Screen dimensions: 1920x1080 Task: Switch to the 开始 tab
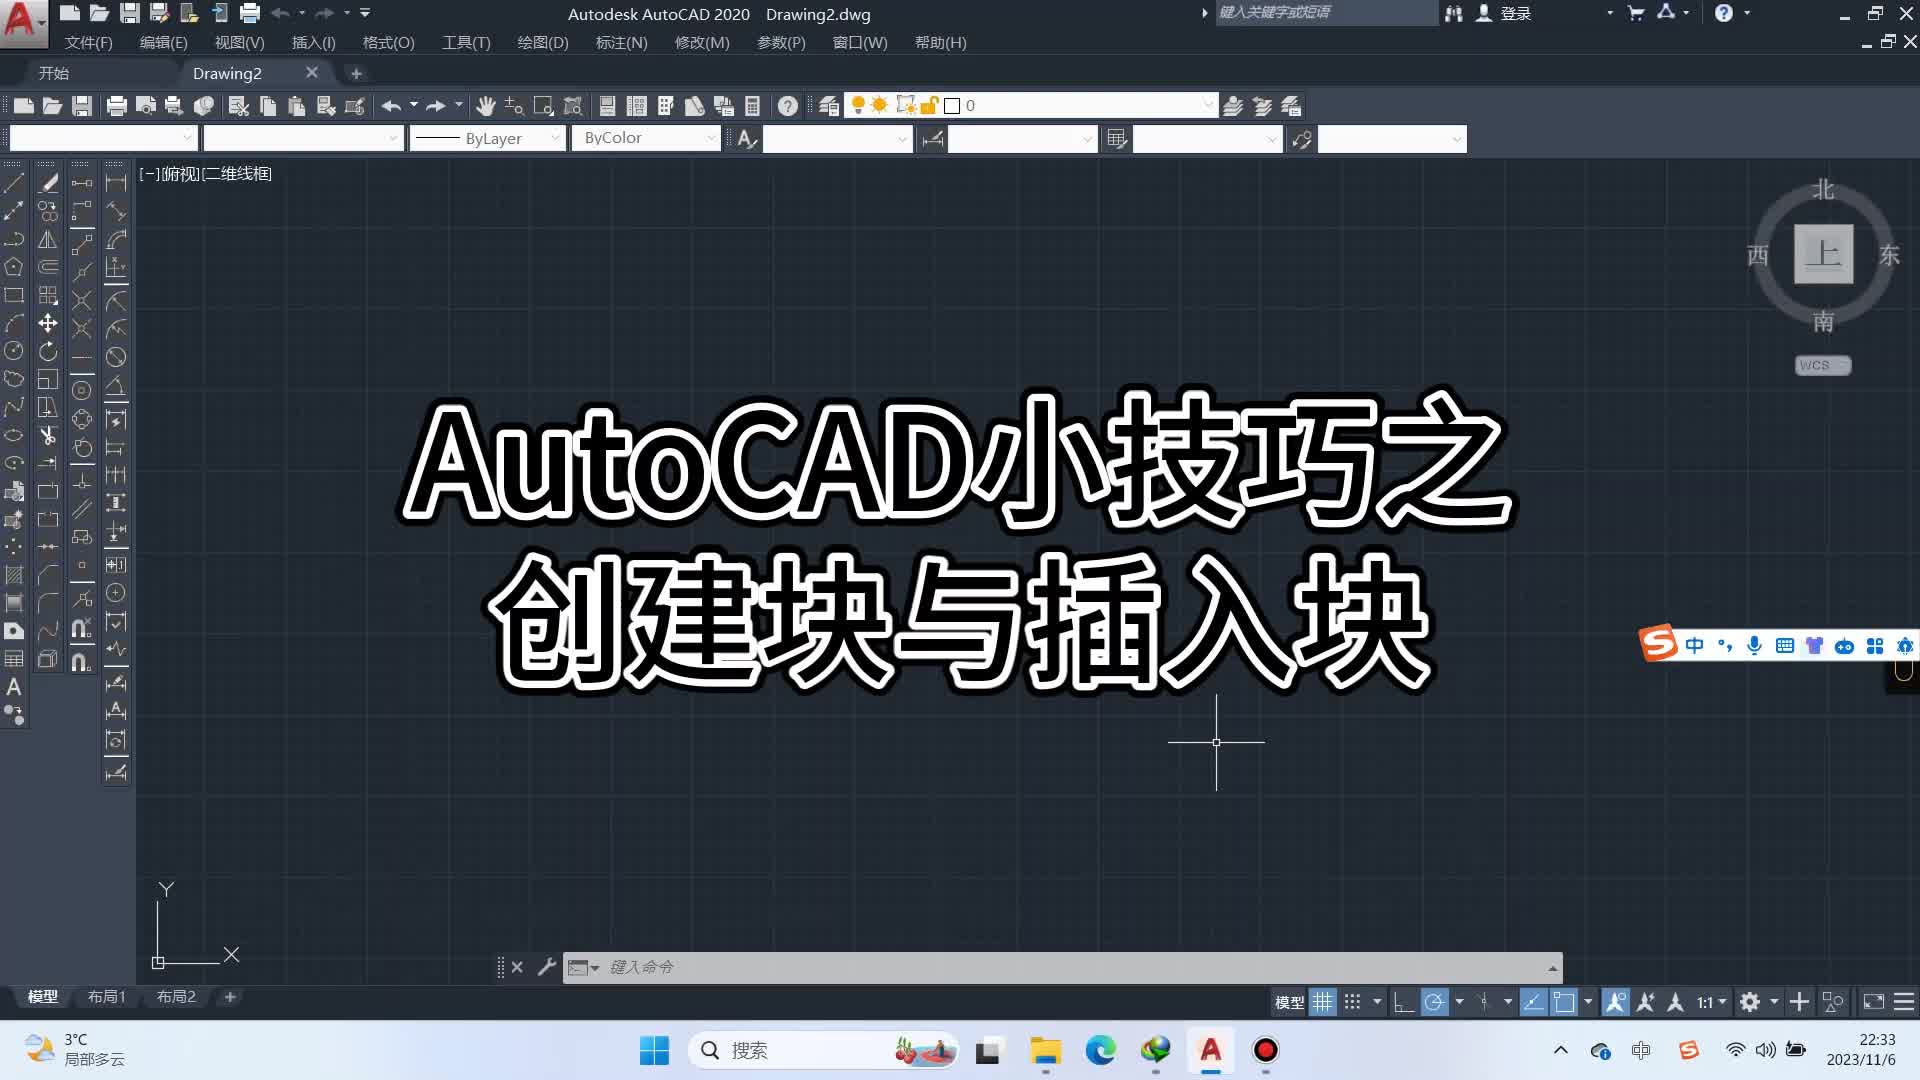[54, 72]
